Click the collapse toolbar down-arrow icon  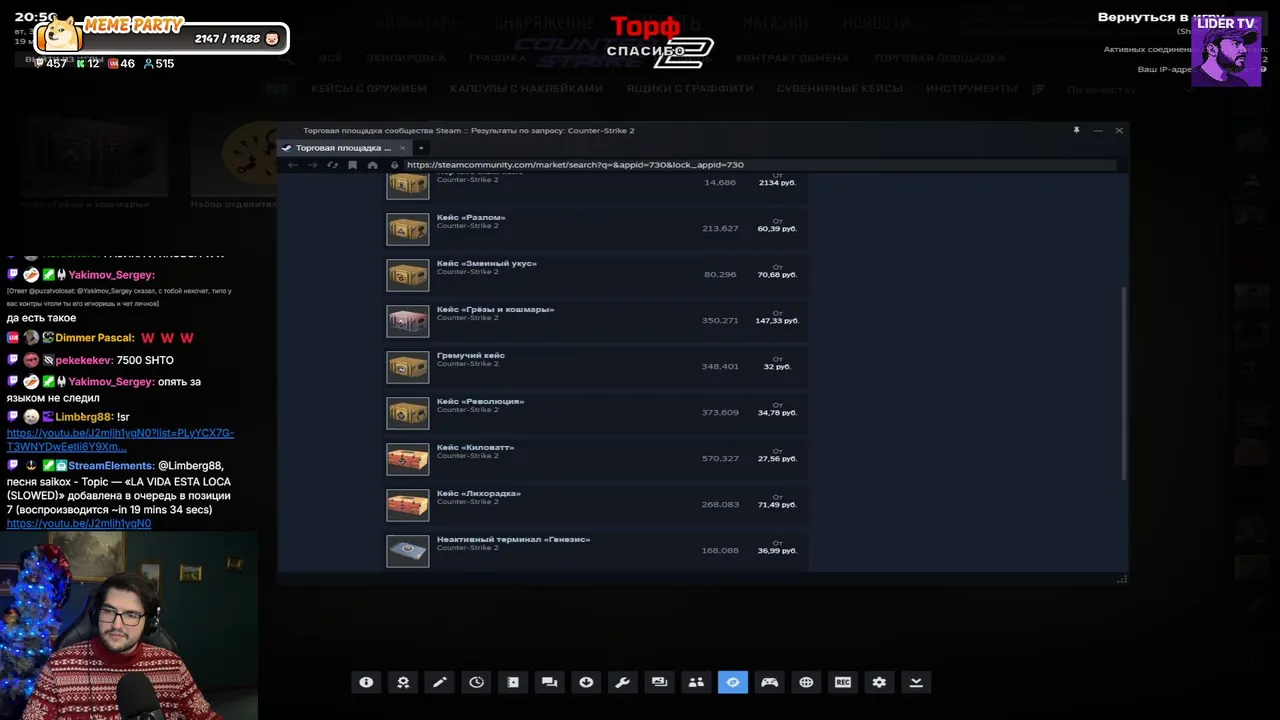(916, 682)
